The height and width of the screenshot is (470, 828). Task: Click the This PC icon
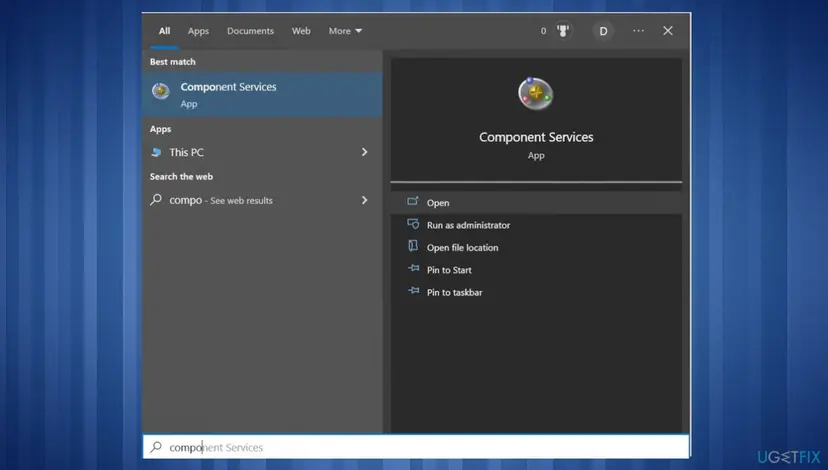156,152
